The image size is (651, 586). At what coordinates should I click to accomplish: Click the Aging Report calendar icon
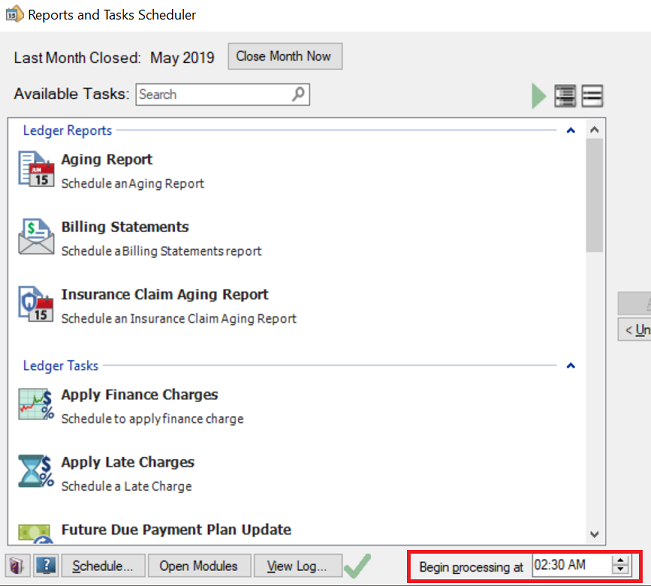click(36, 169)
